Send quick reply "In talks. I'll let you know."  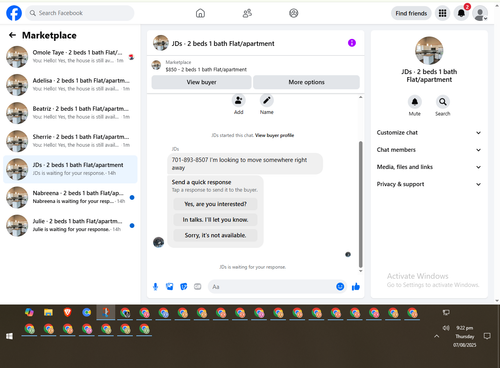215,220
